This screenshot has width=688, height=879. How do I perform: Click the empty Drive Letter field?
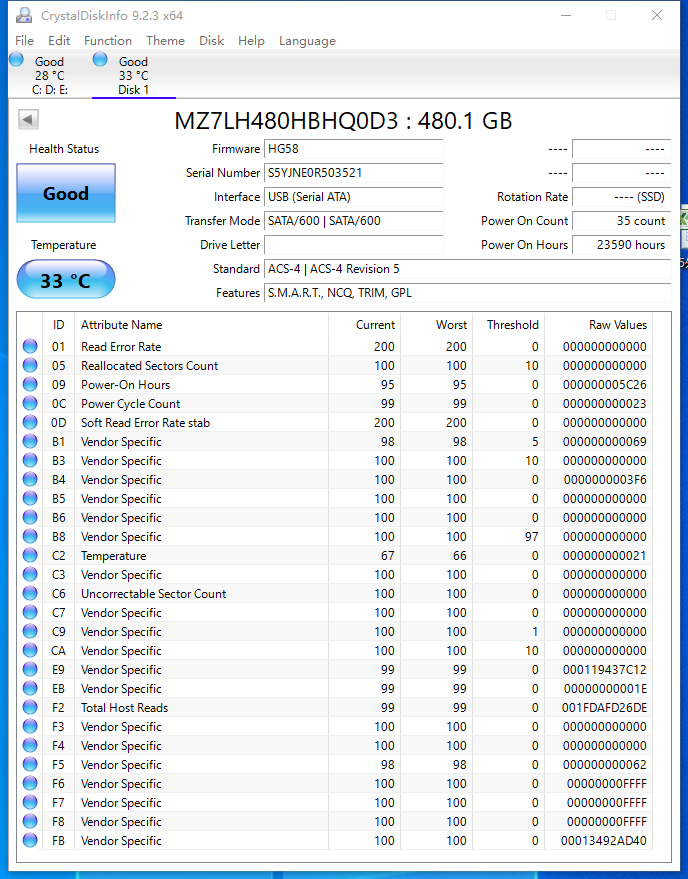click(353, 245)
